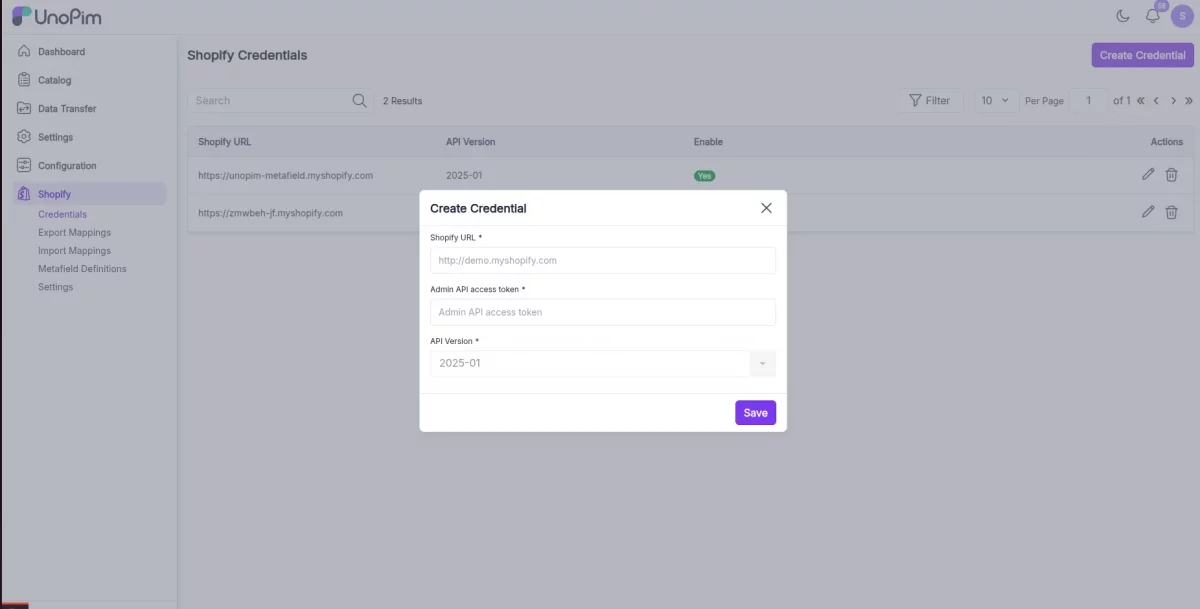Open the API Version dropdown

(762, 363)
